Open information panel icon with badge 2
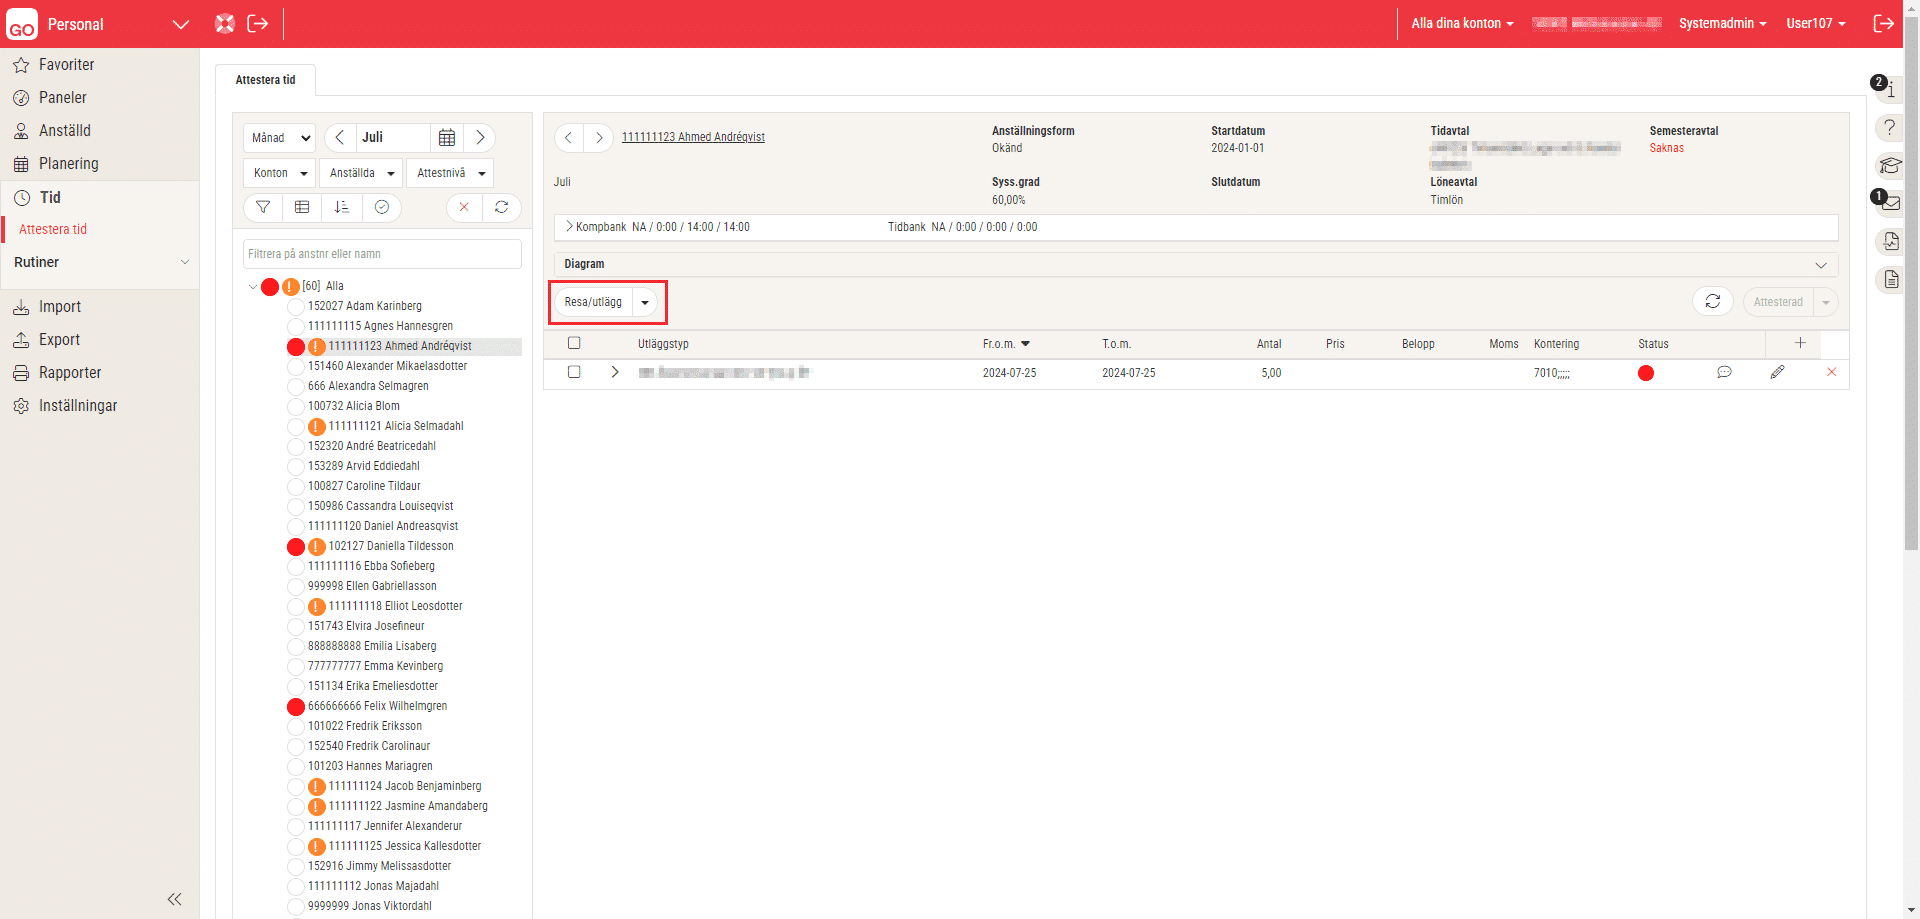The width and height of the screenshot is (1920, 919). pos(1888,89)
